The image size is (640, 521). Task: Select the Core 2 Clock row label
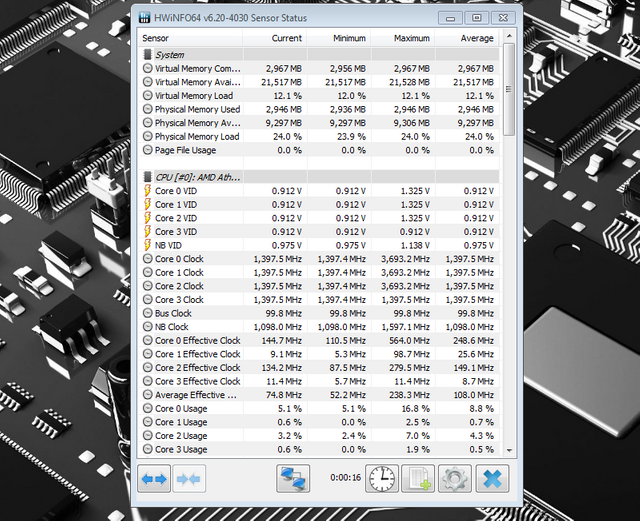point(179,286)
